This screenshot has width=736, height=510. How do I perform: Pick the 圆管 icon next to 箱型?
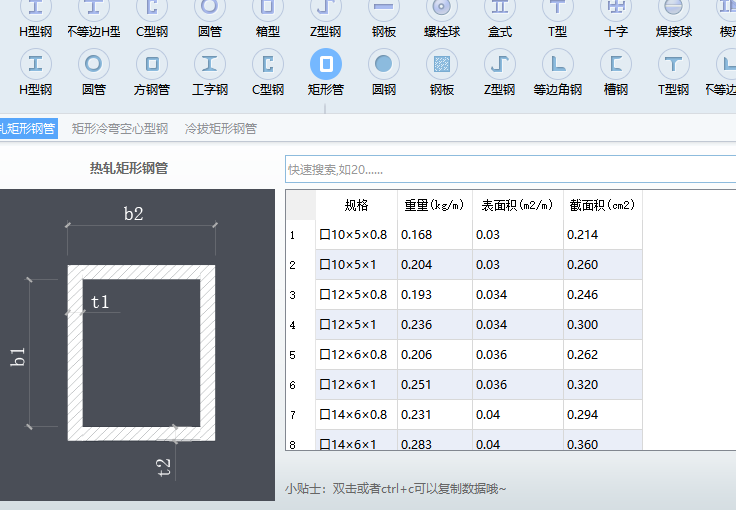[209, 8]
